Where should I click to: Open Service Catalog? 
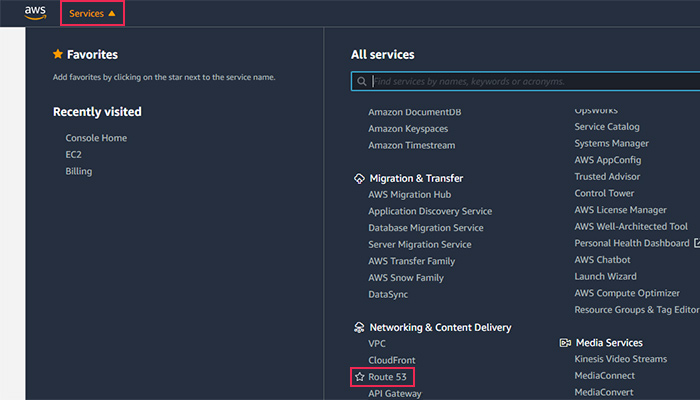tap(607, 127)
